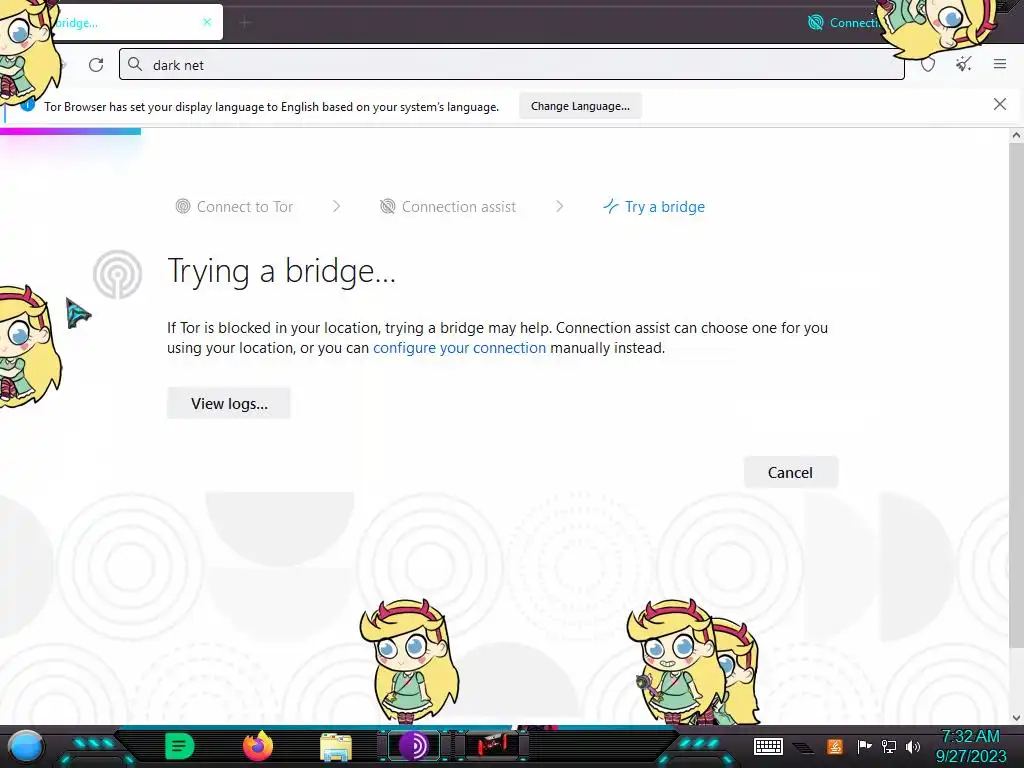Click the scrollbar up arrow
This screenshot has height=768, width=1024.
tap(1016, 136)
